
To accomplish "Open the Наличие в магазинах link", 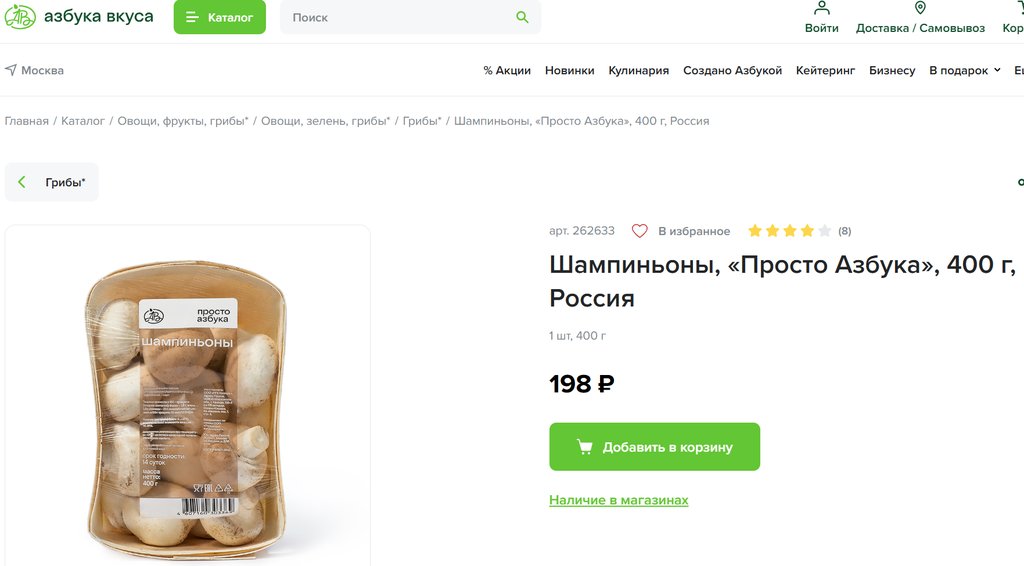I will point(619,500).
